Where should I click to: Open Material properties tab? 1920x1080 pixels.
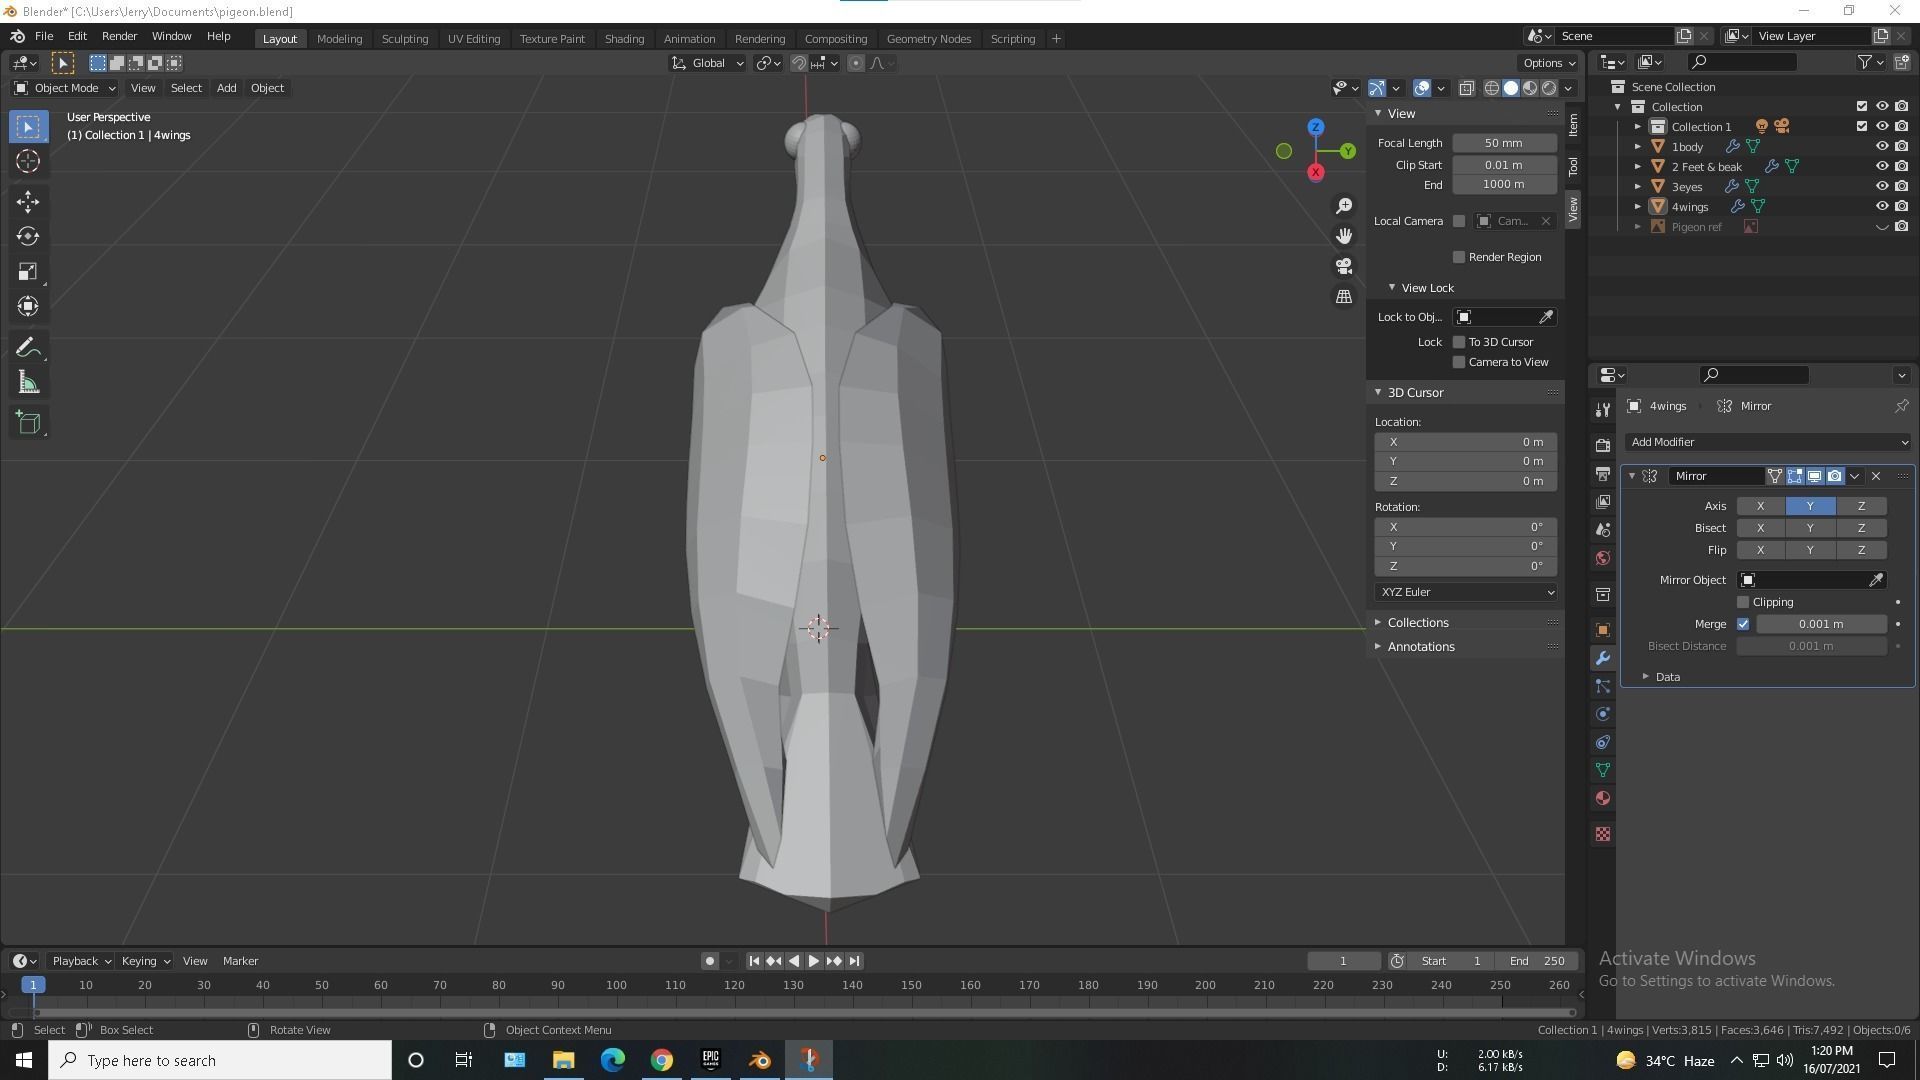click(1603, 798)
